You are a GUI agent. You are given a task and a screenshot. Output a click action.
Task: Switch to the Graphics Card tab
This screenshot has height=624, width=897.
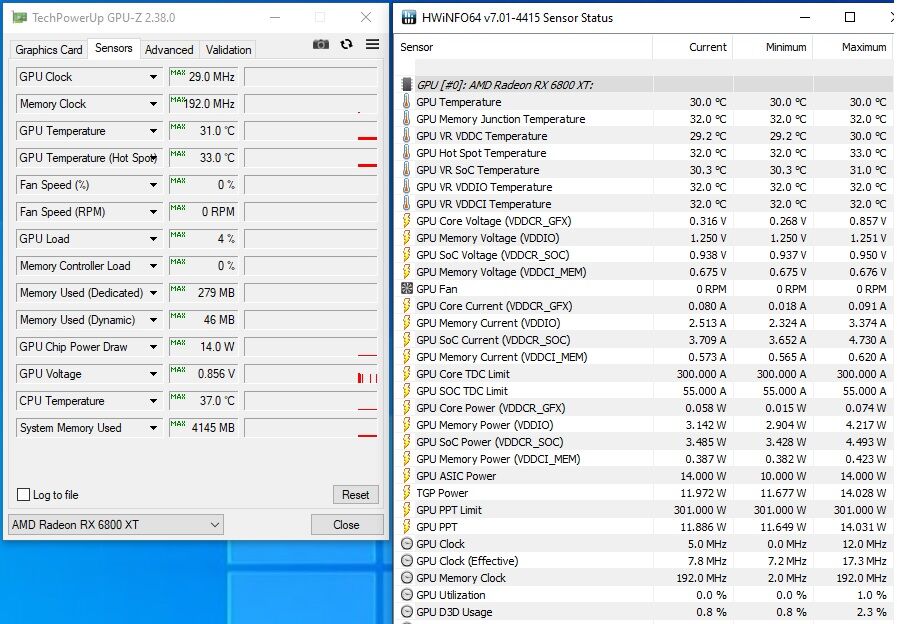(49, 50)
